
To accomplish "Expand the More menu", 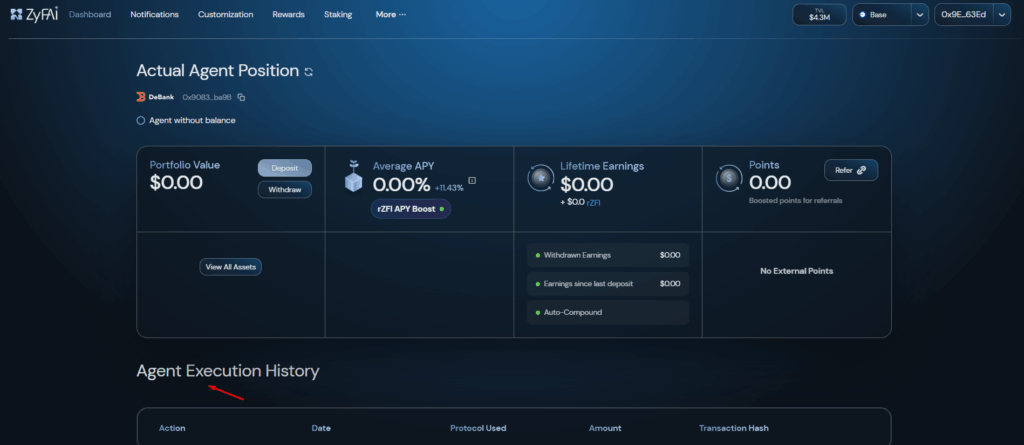I will [x=391, y=15].
